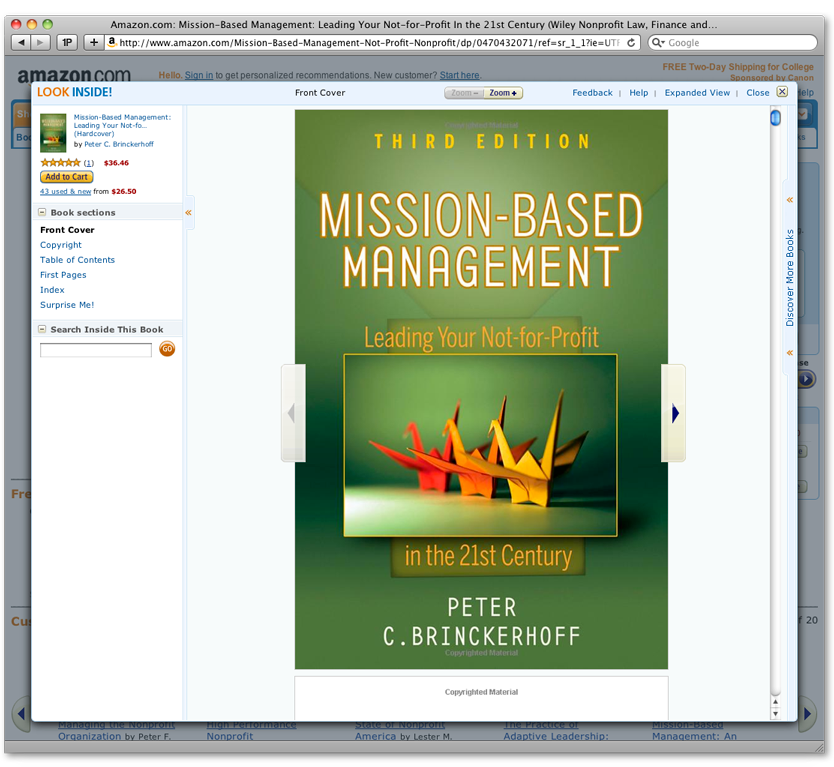
Task: Open the Index section
Action: 52,290
